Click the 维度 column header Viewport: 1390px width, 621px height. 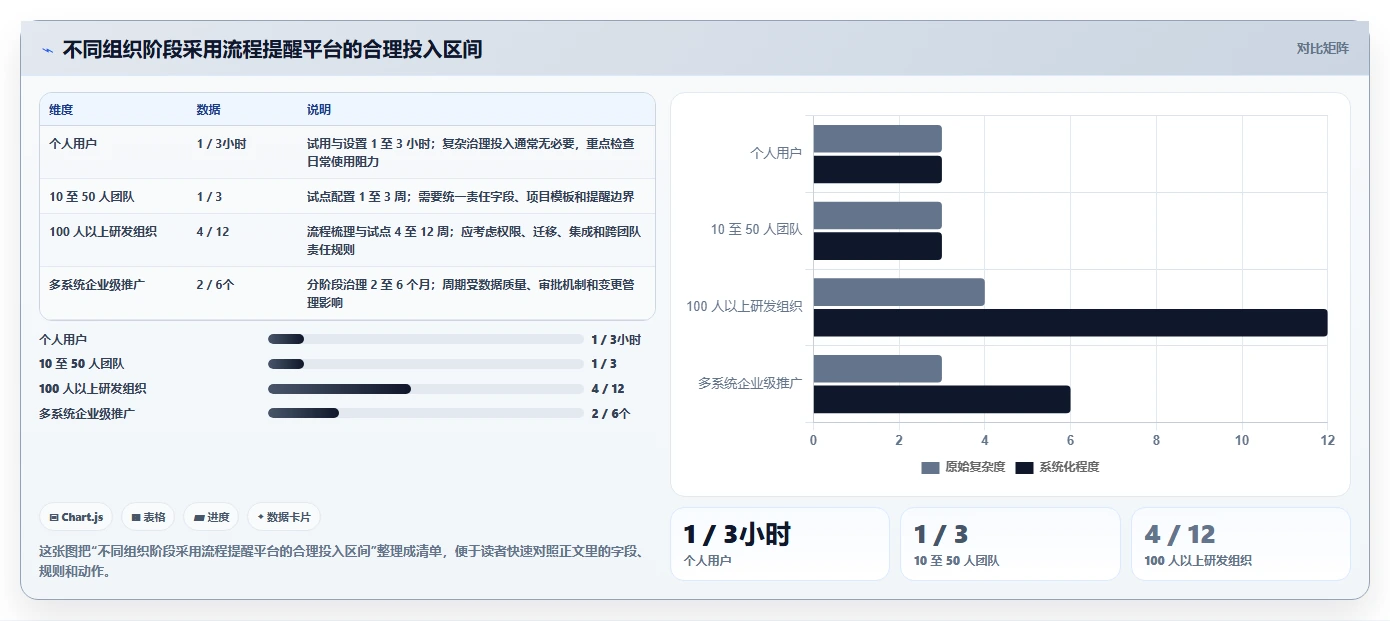point(61,110)
